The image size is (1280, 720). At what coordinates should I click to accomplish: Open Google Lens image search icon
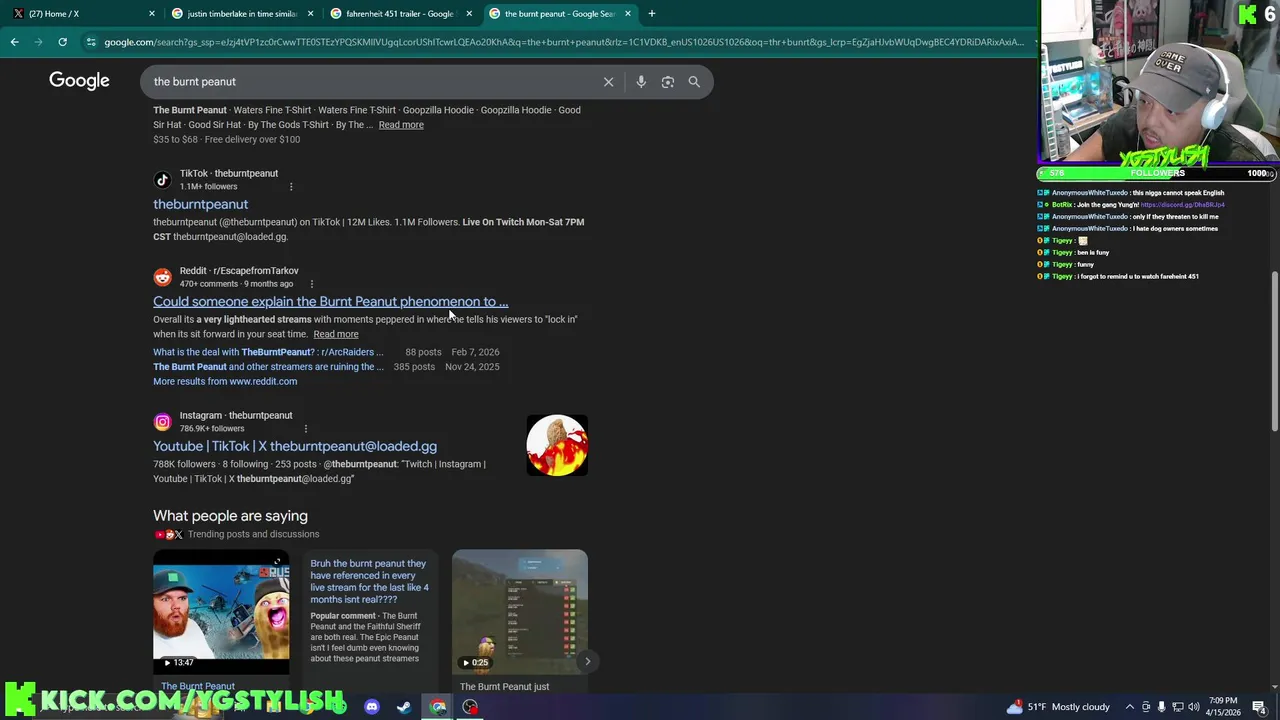tap(668, 82)
